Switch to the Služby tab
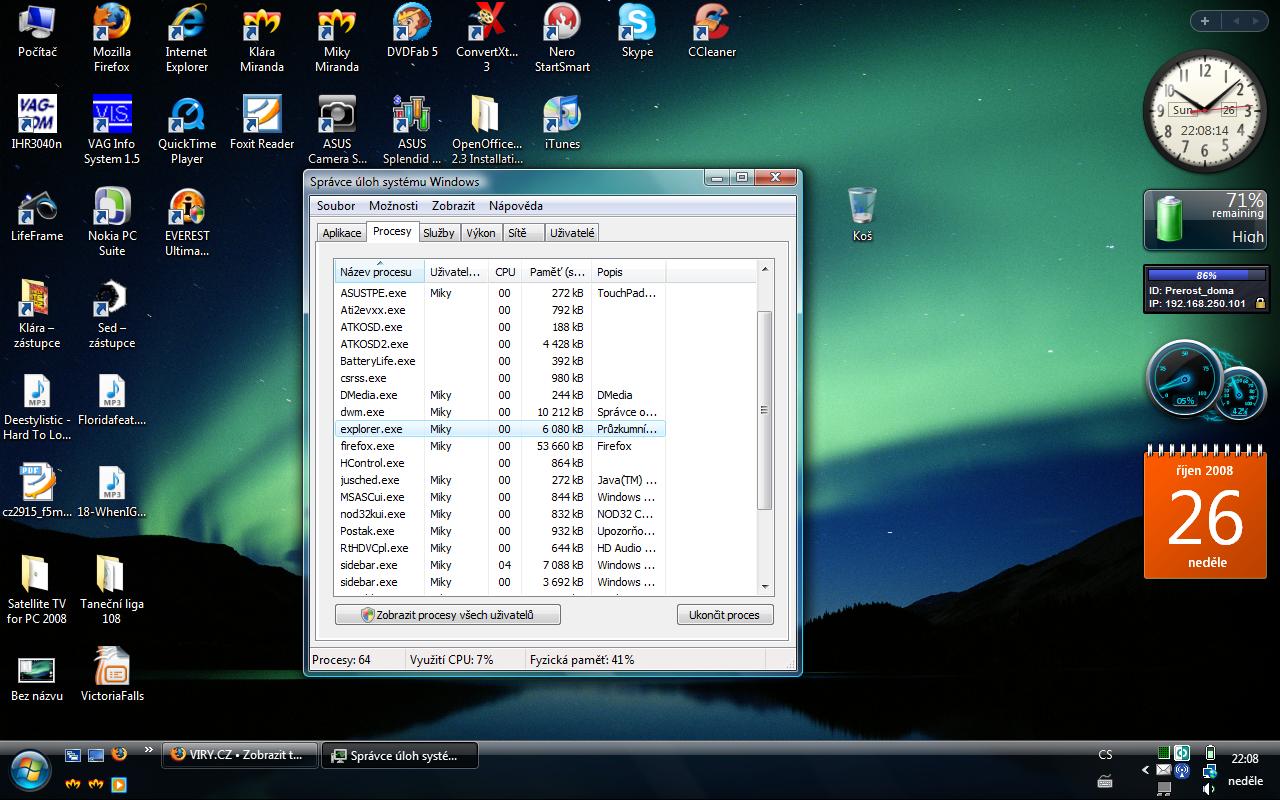The width and height of the screenshot is (1280, 800). [438, 233]
